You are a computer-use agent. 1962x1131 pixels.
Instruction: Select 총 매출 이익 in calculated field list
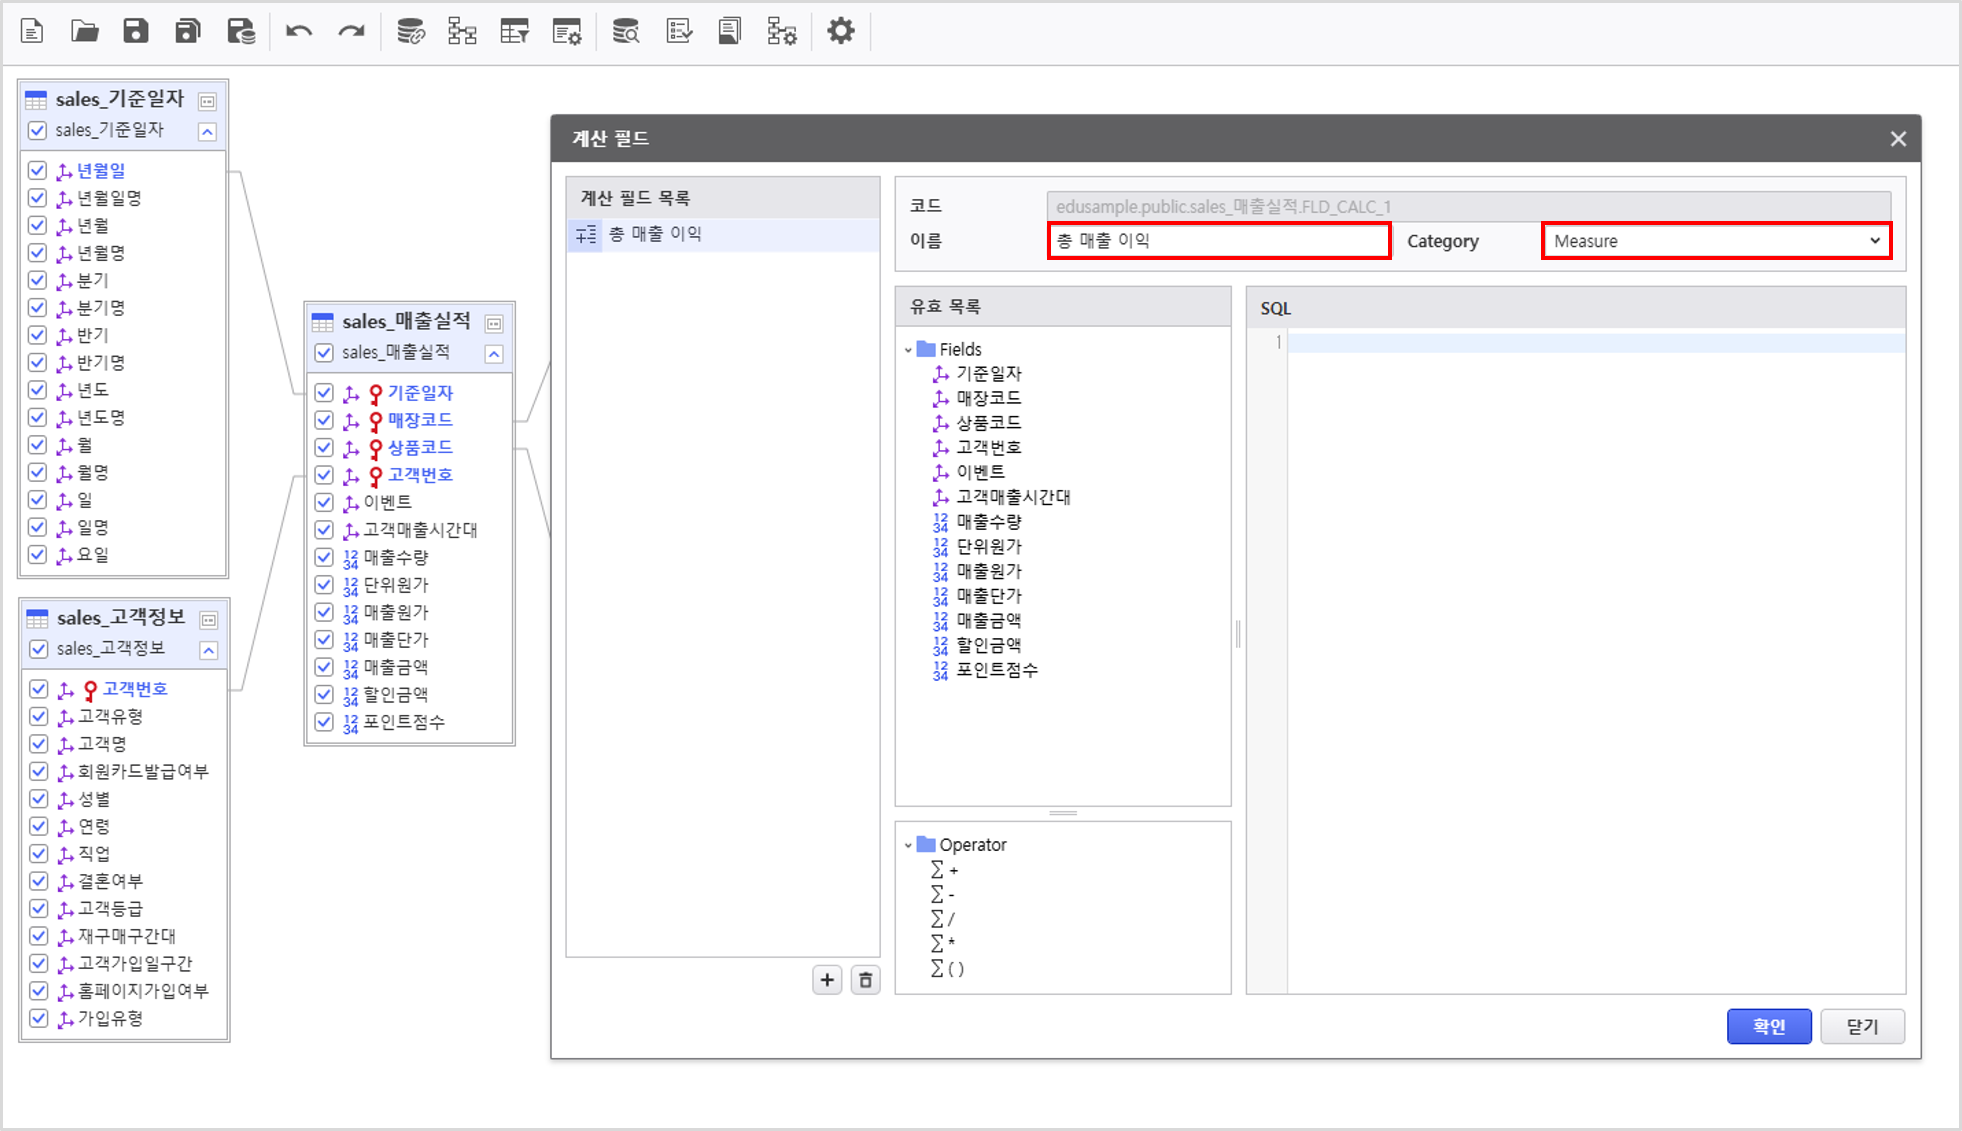(x=723, y=234)
